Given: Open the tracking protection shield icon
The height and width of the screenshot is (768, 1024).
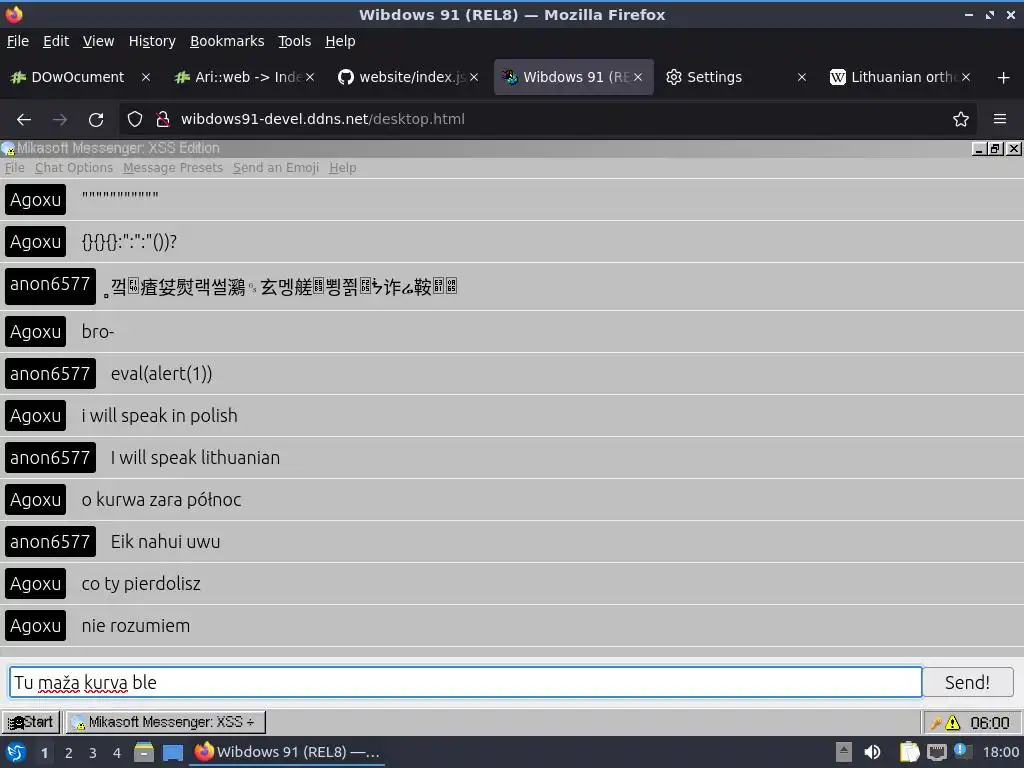Looking at the screenshot, I should click(x=135, y=120).
